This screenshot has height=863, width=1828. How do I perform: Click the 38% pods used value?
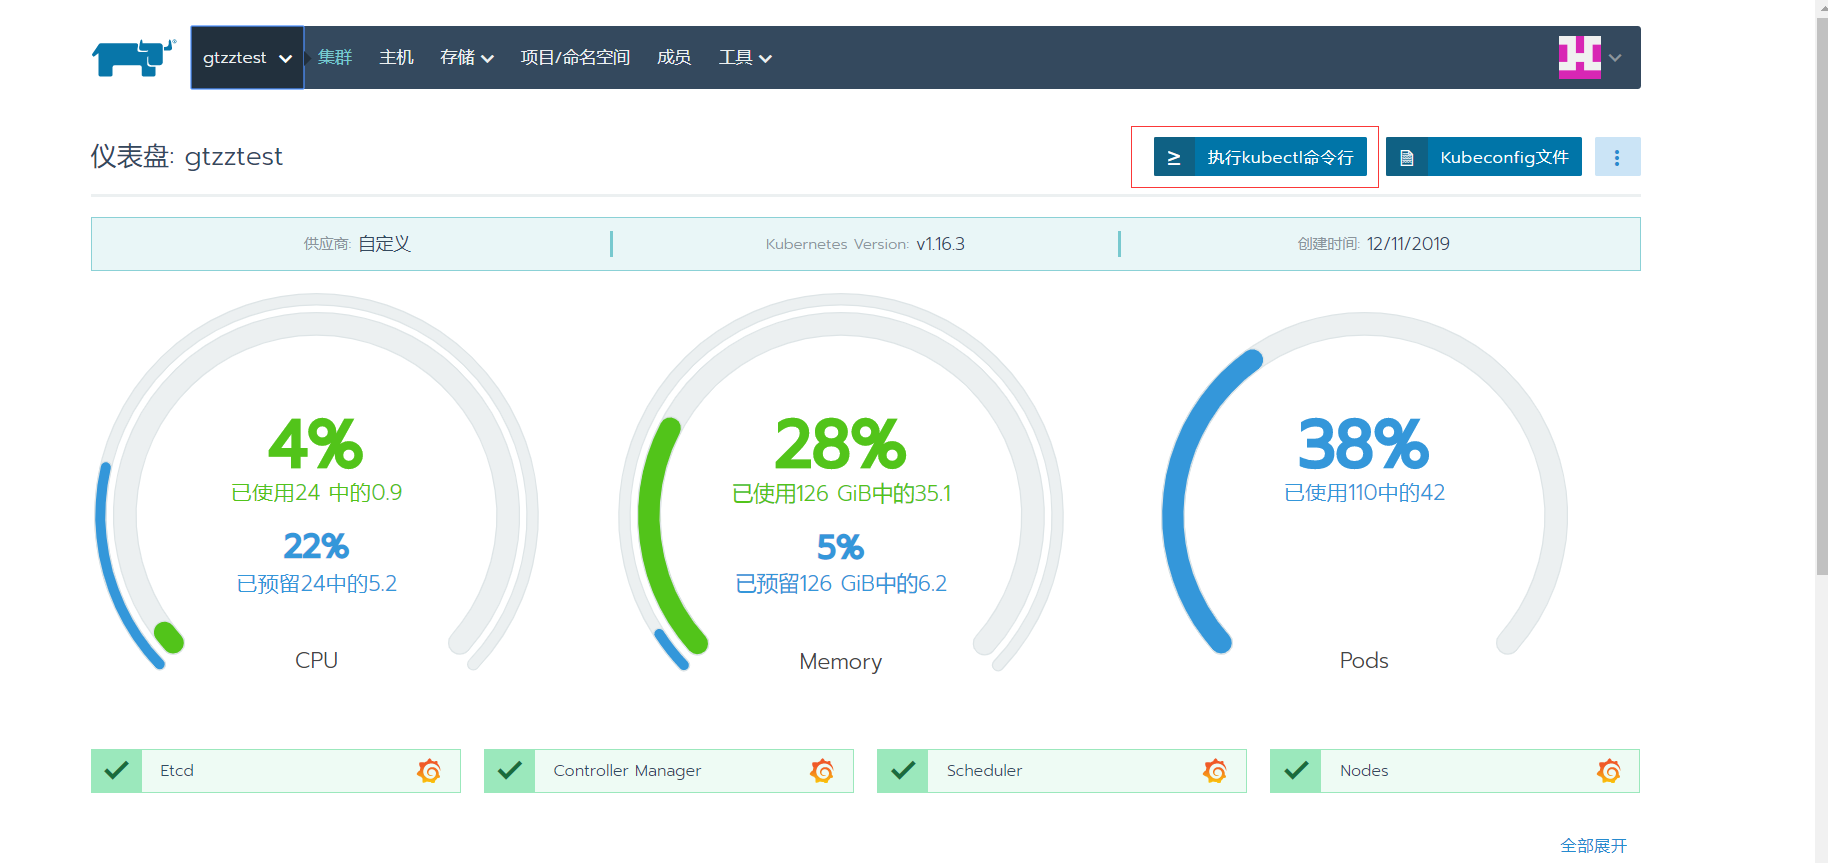(1364, 444)
